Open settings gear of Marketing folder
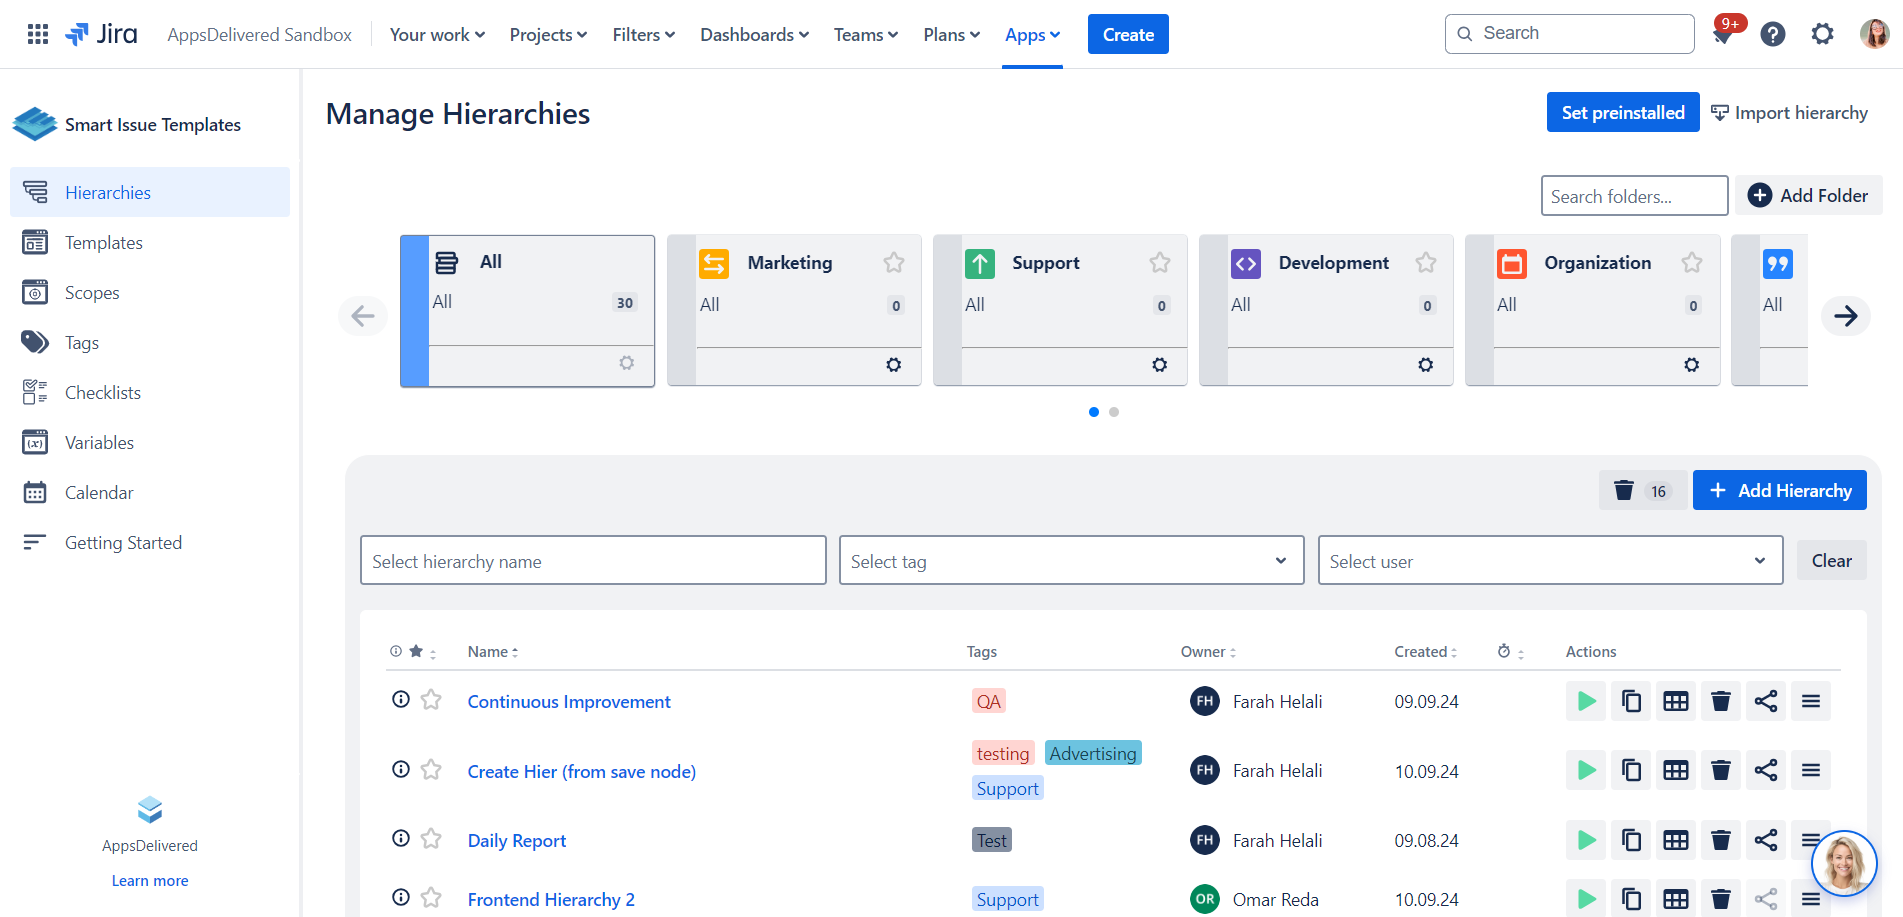Viewport: 1903px width, 917px height. pos(893,365)
